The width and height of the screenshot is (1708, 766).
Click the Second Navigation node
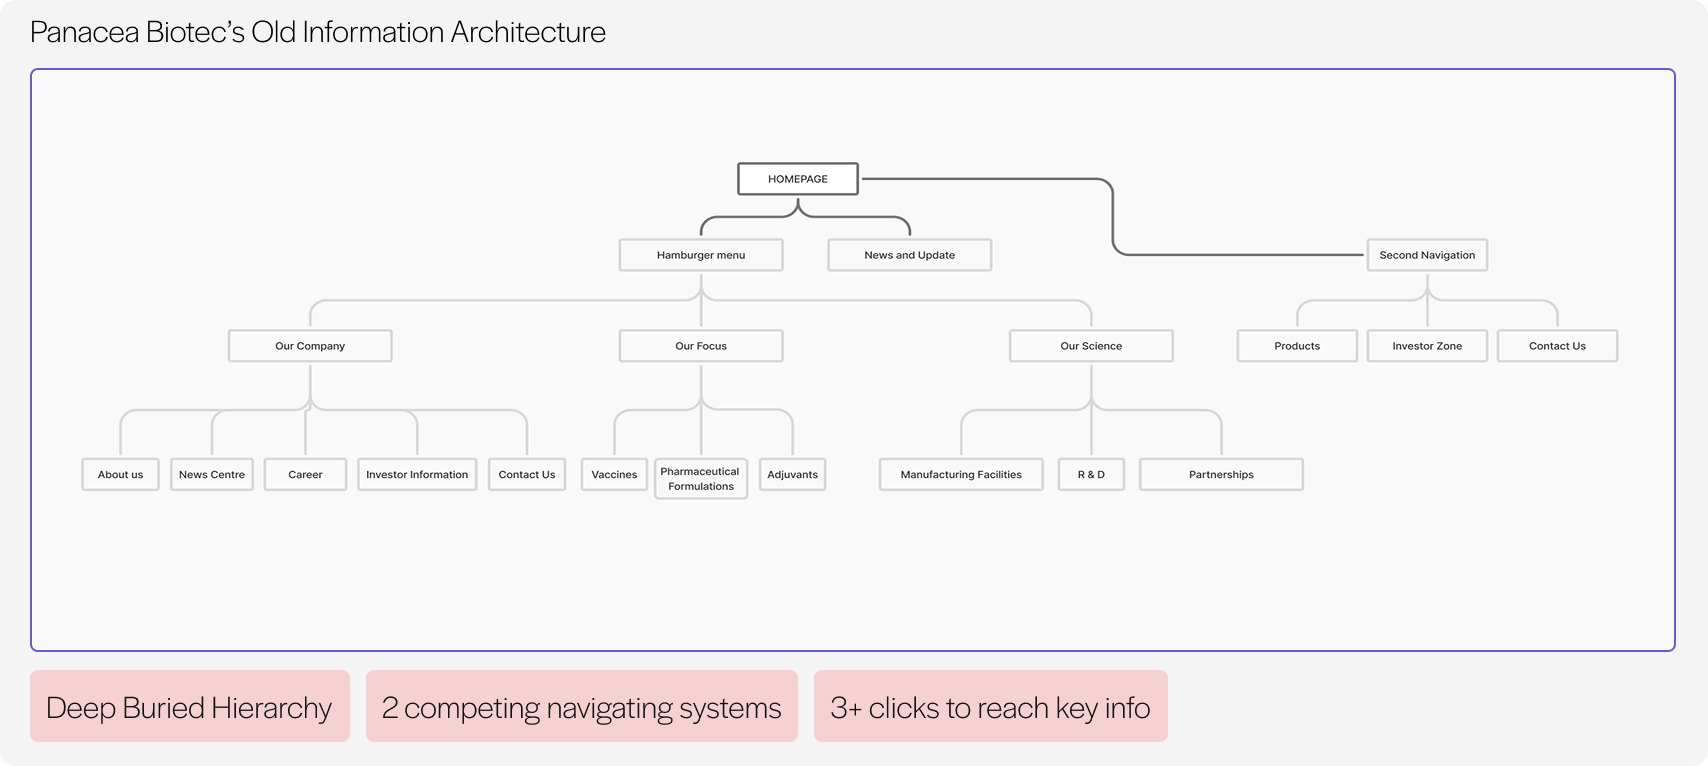point(1427,255)
